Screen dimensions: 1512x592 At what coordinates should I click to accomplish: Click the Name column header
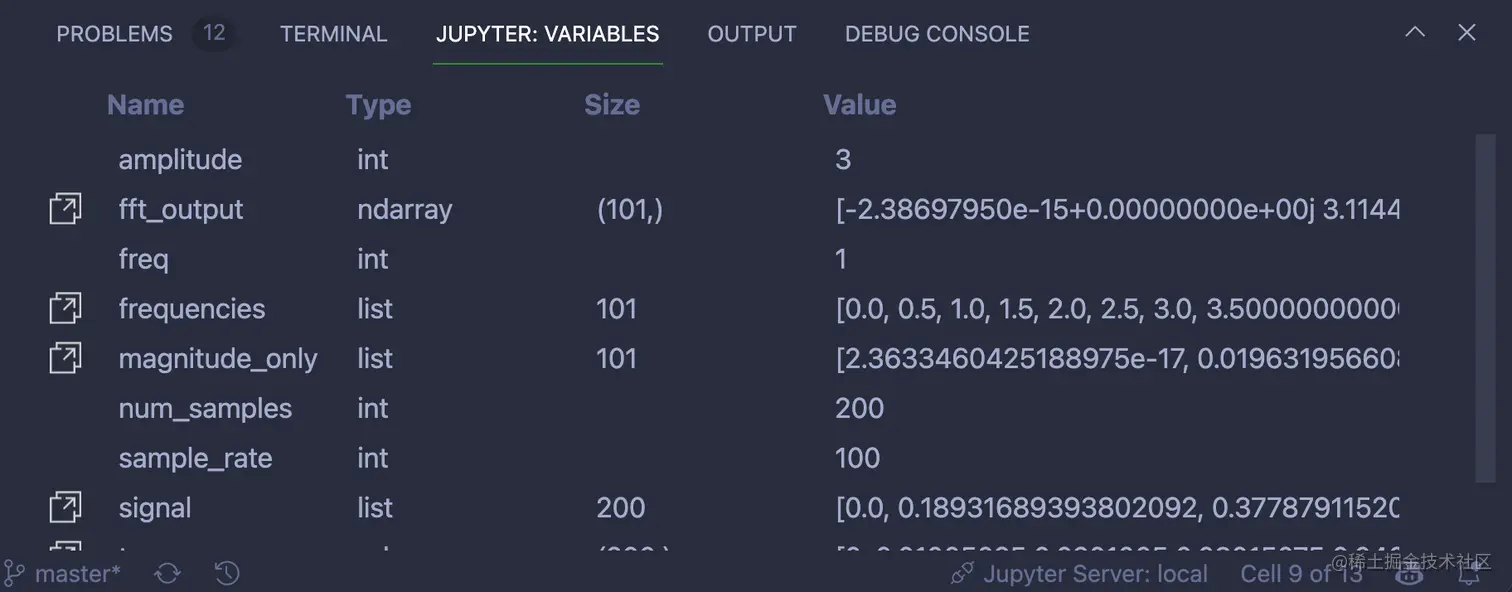pyautogui.click(x=145, y=104)
